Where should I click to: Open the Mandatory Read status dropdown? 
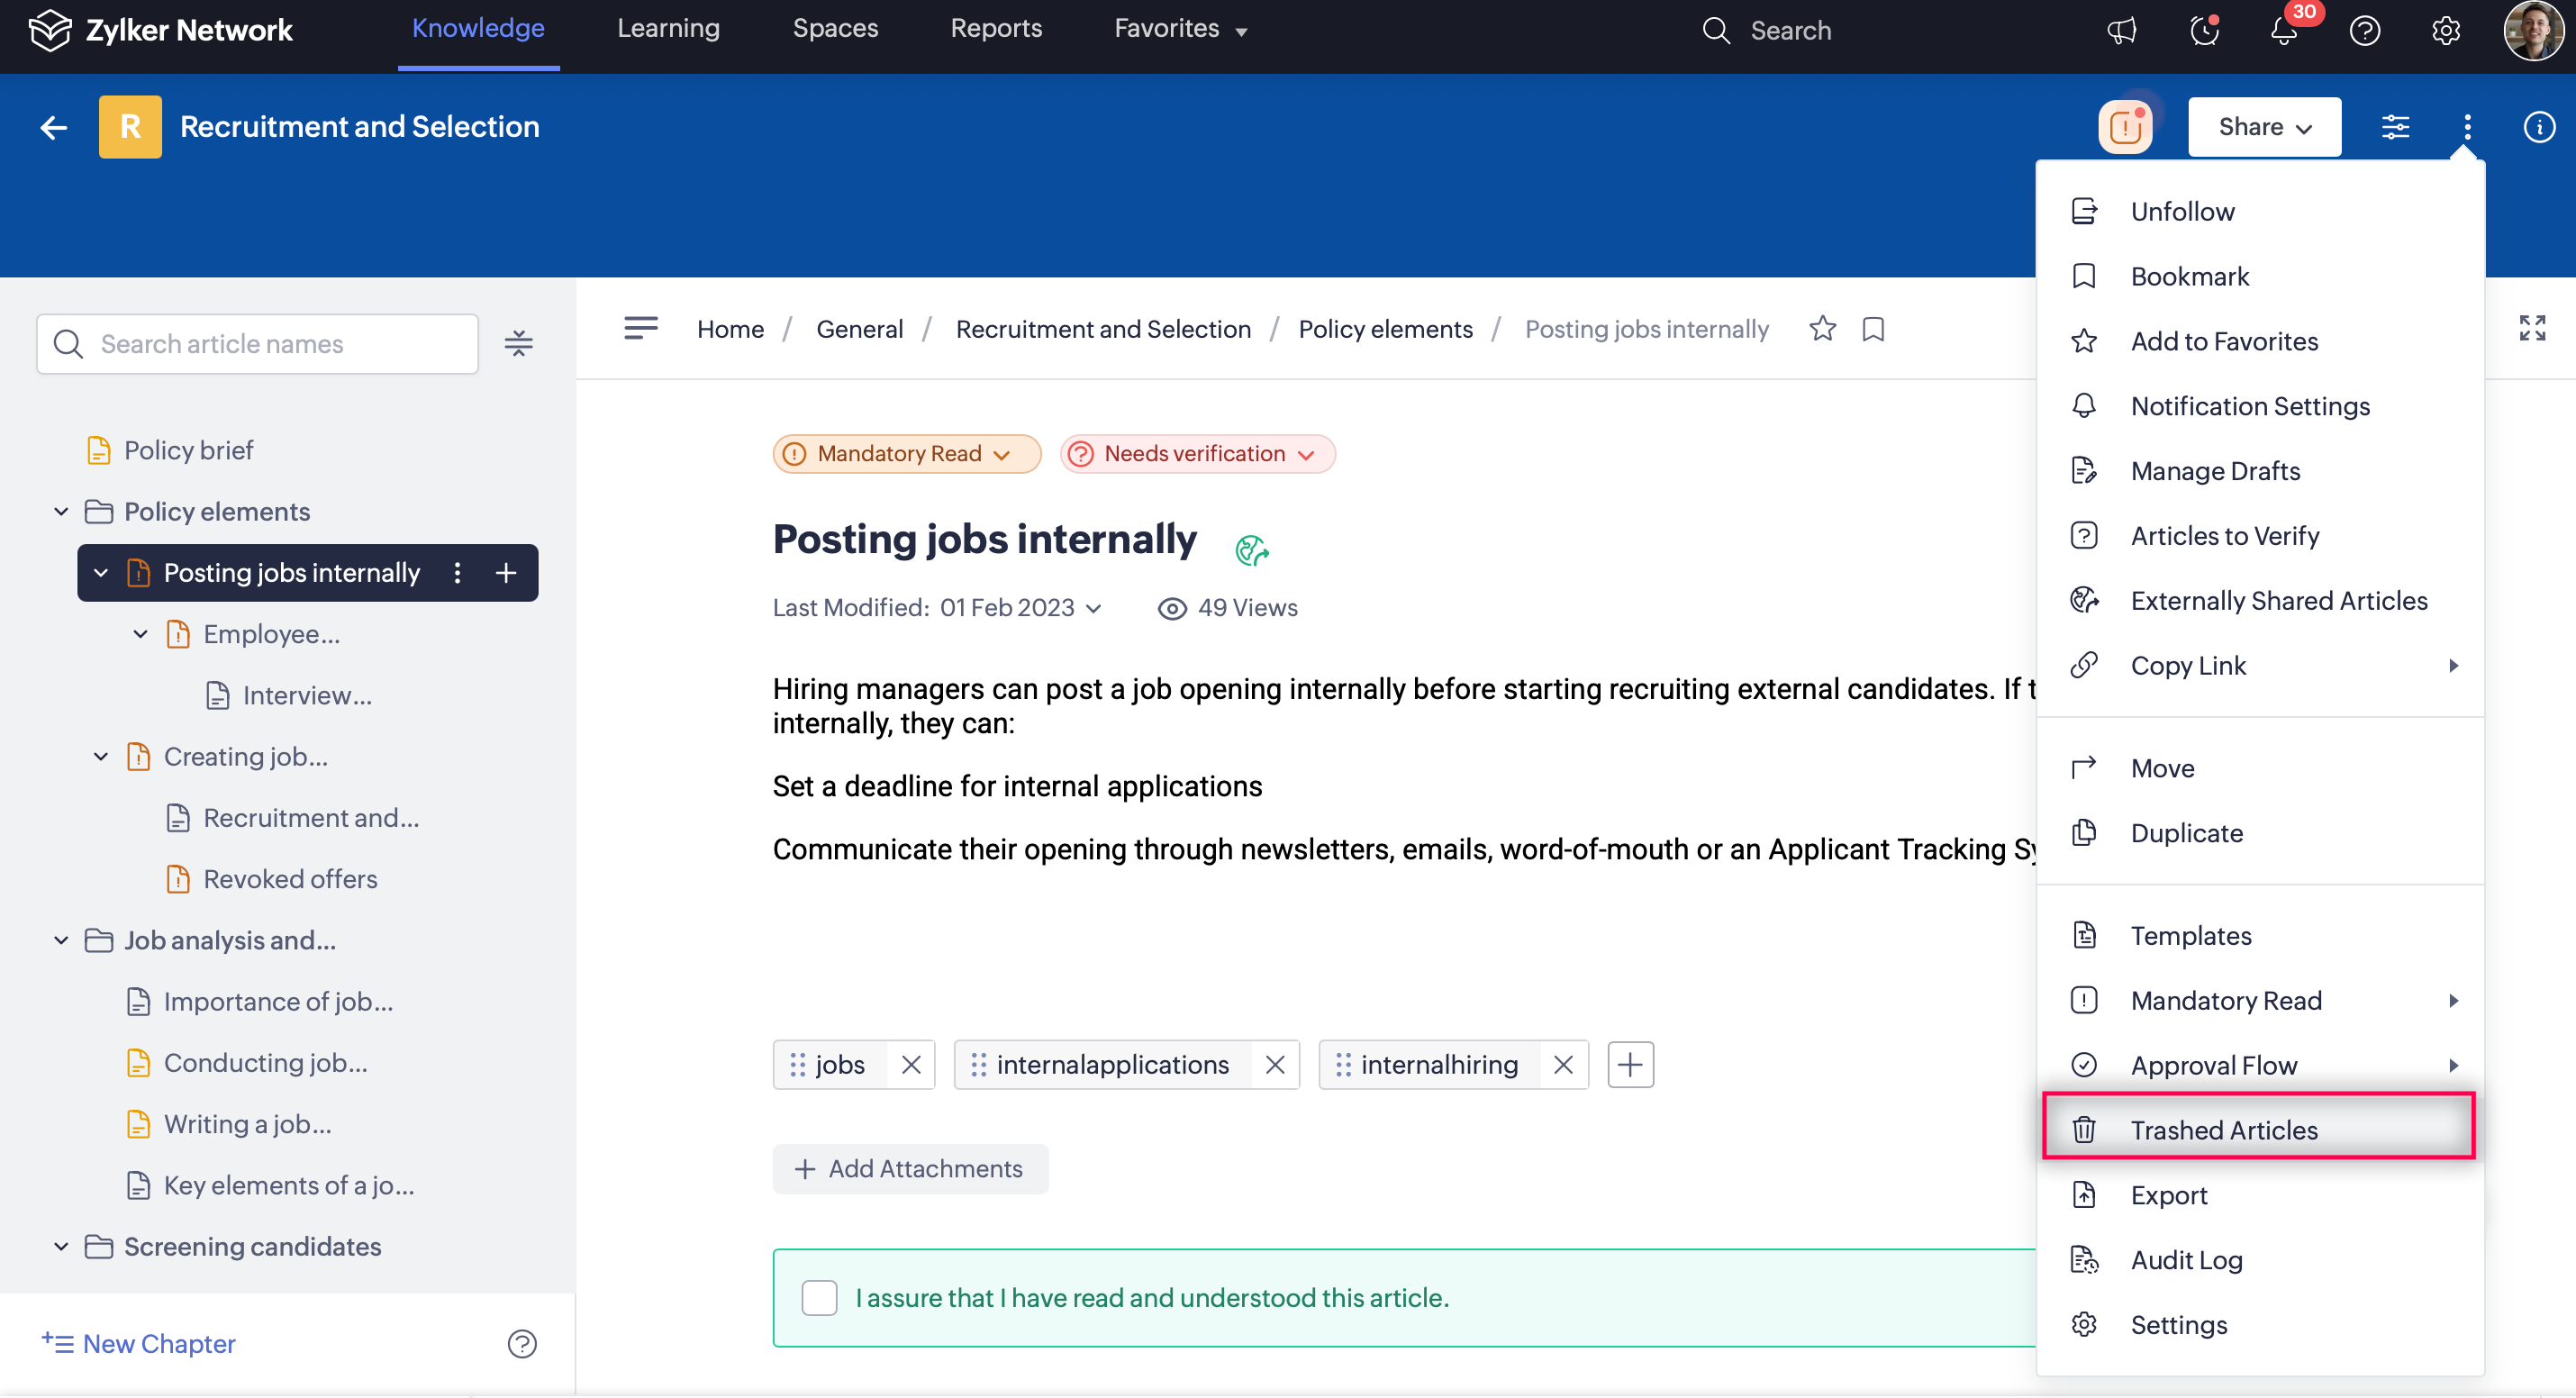coord(906,454)
